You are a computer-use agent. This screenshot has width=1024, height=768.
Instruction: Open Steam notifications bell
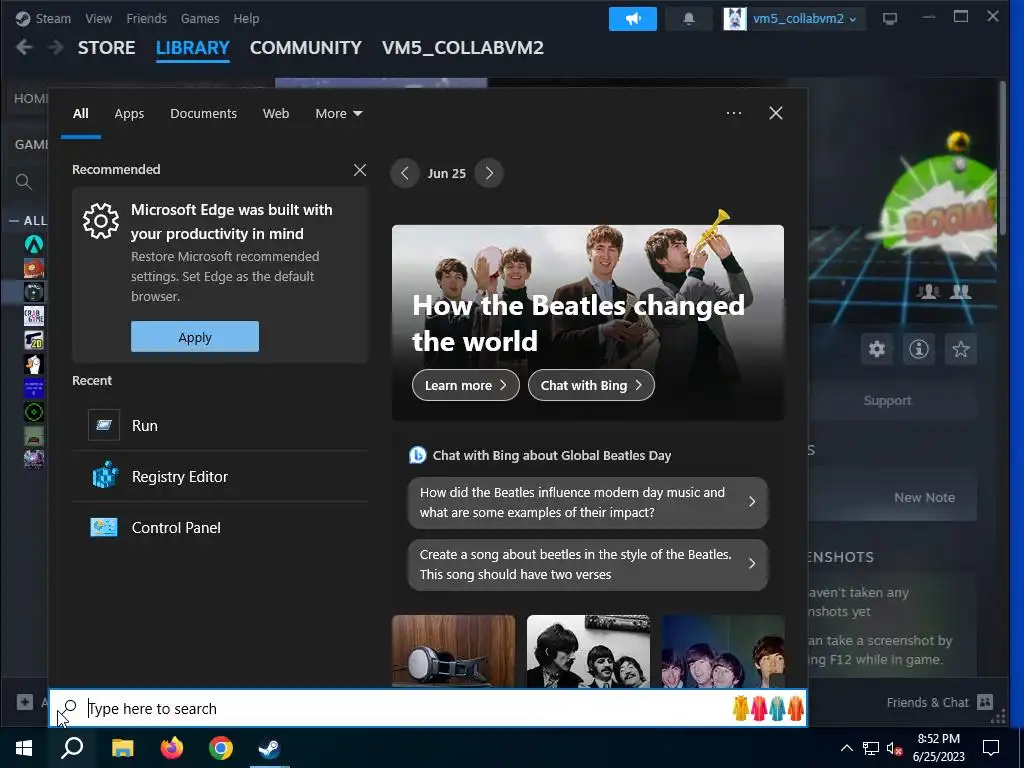[688, 19]
